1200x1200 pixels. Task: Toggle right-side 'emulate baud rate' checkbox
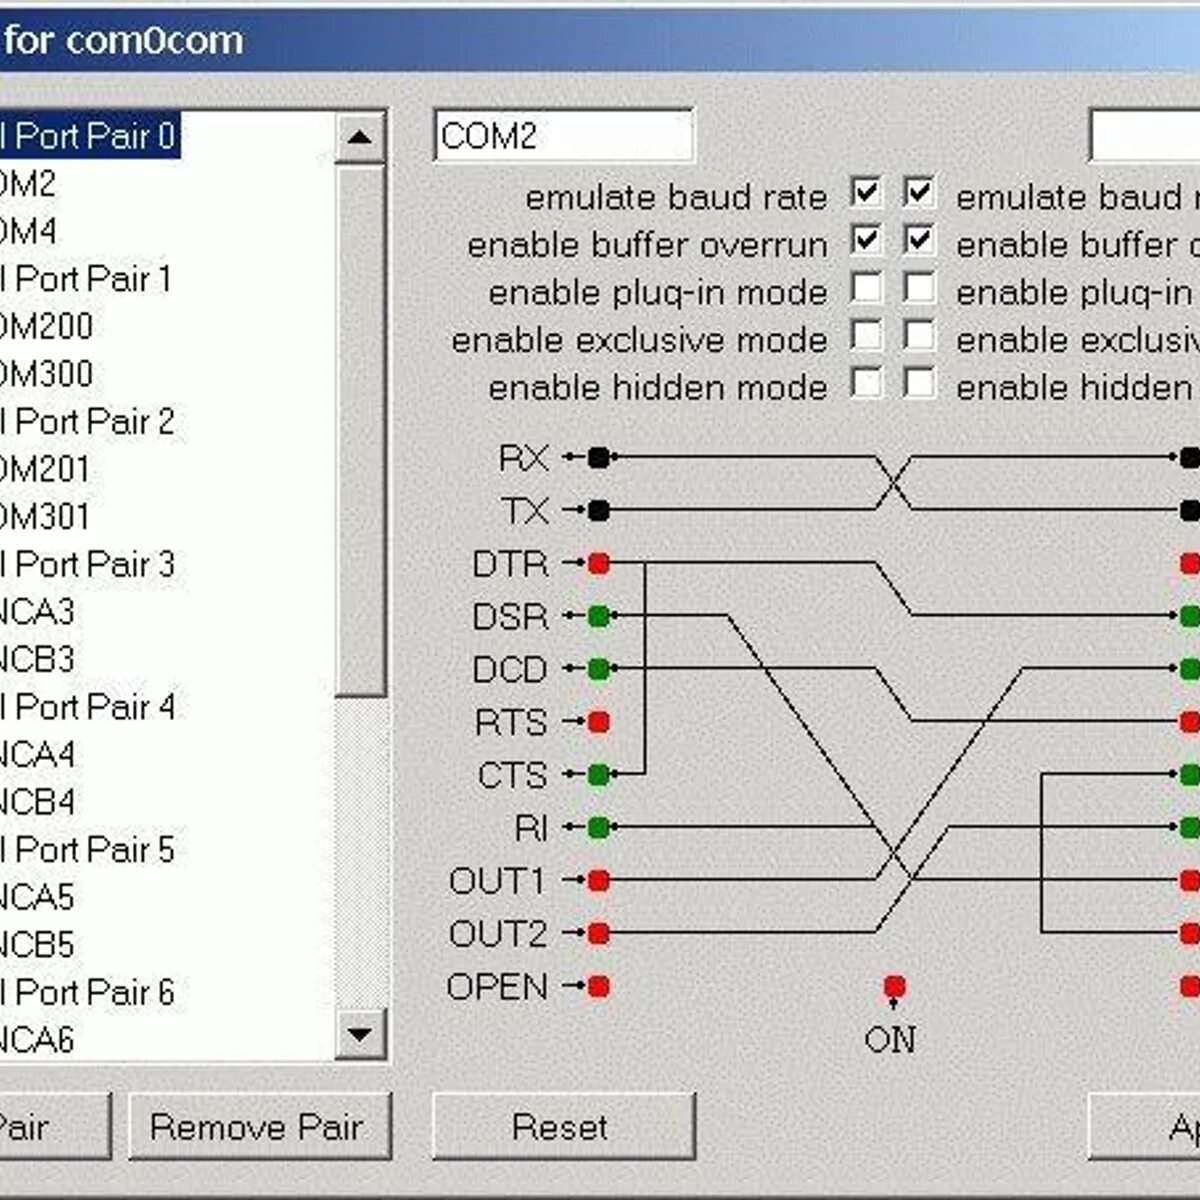pyautogui.click(x=919, y=192)
